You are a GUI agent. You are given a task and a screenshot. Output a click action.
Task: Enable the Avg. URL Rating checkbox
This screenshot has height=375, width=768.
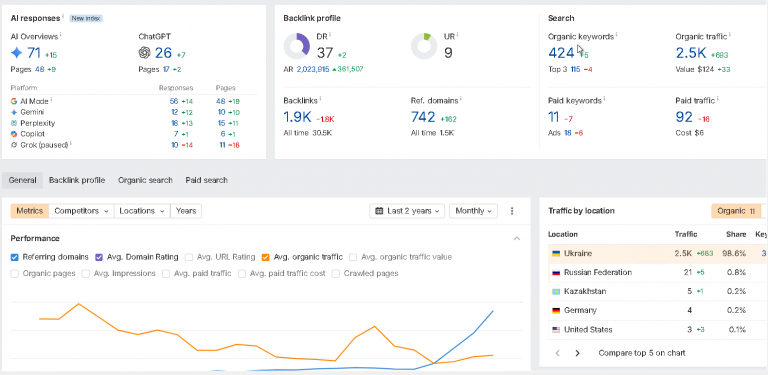[x=189, y=257]
